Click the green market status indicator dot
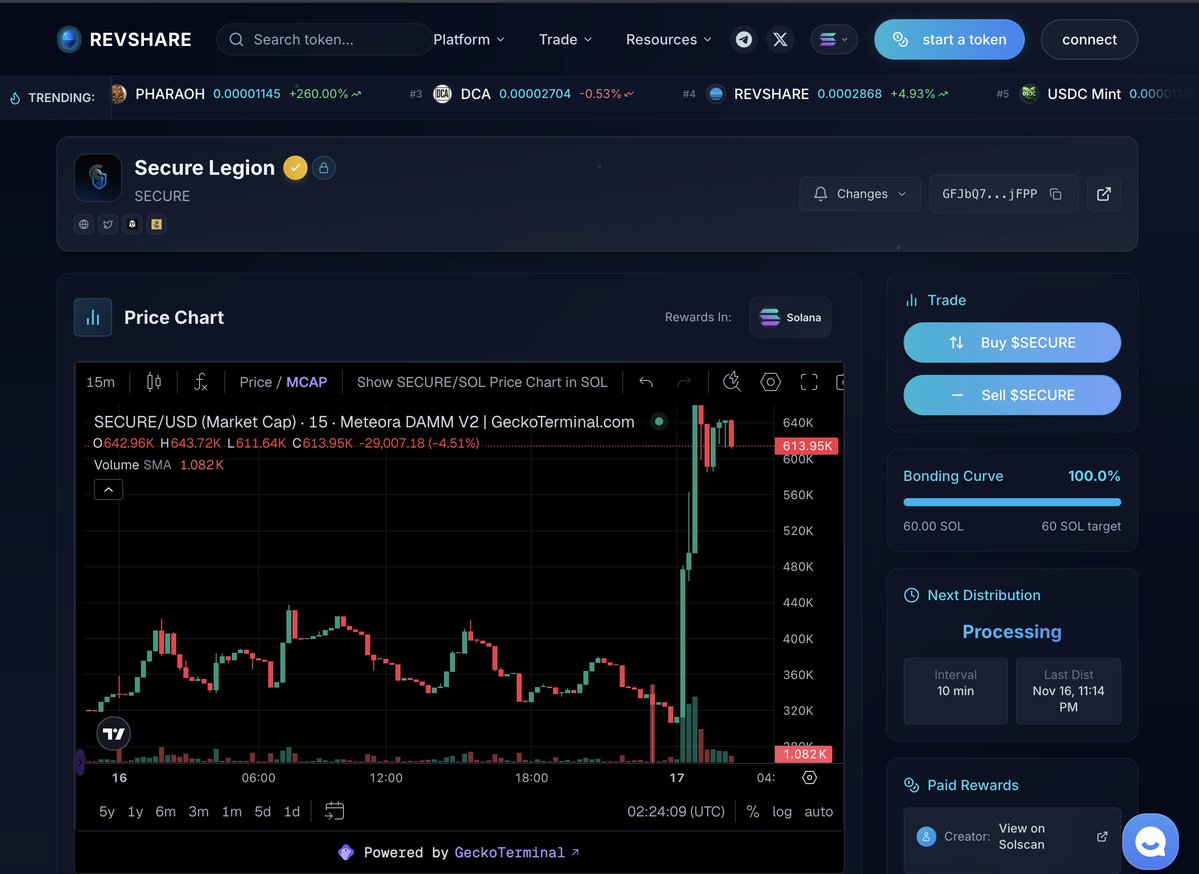The image size is (1199, 874). point(658,421)
